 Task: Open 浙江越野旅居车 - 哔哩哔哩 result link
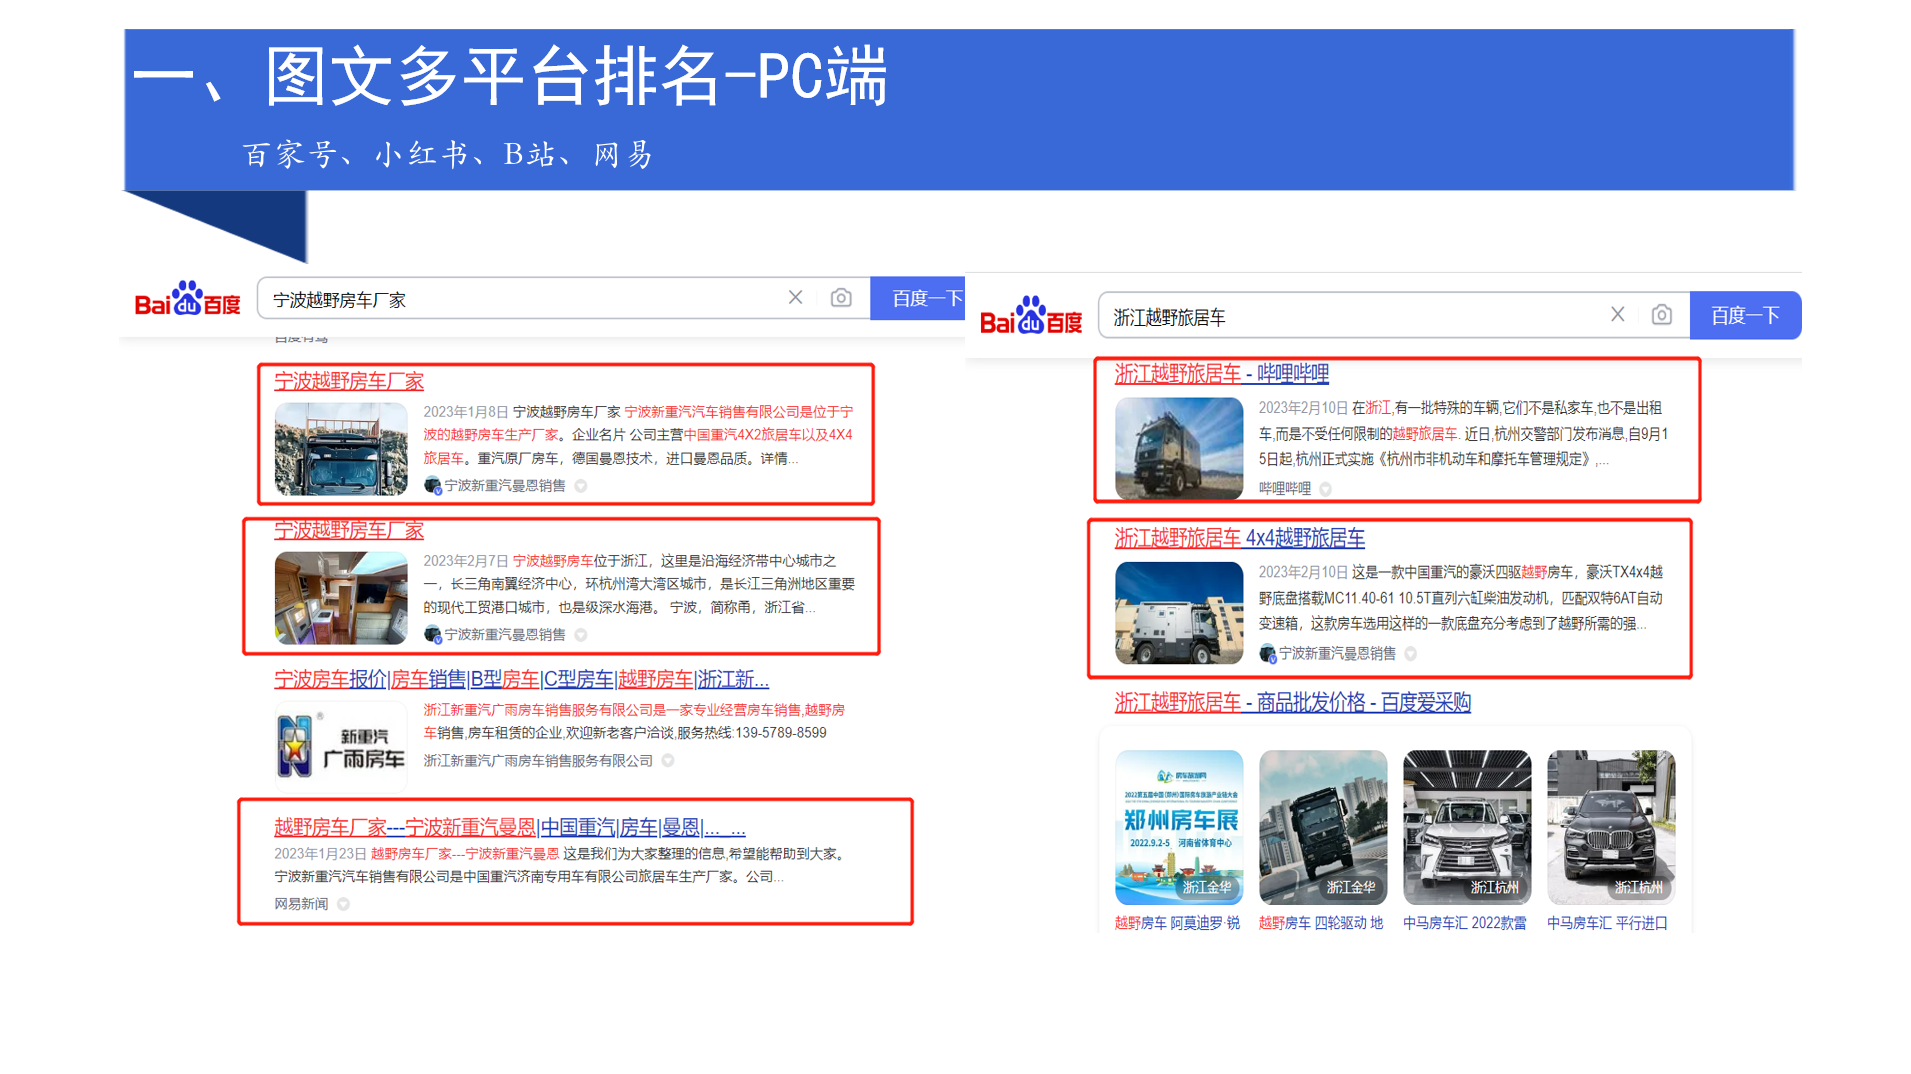coord(1221,373)
